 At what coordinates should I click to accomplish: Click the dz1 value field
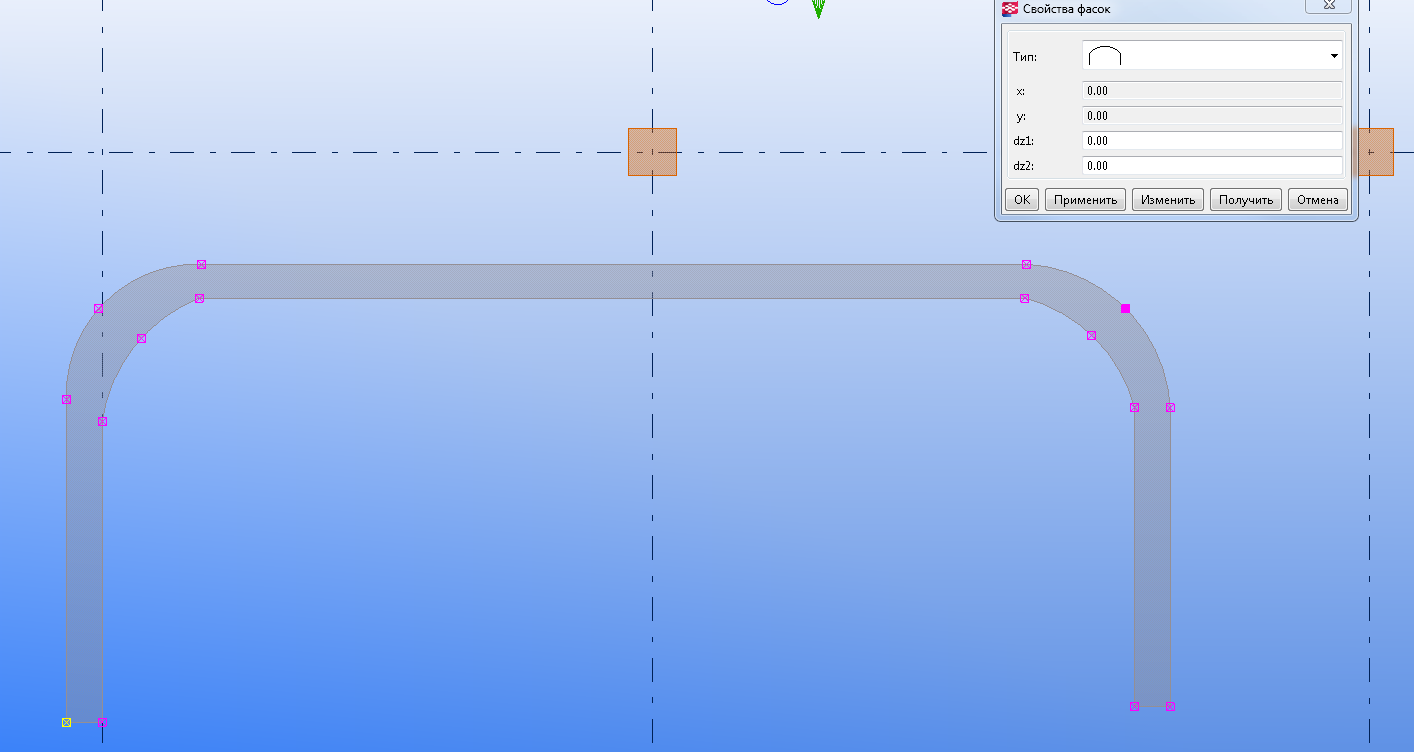pyautogui.click(x=1212, y=141)
